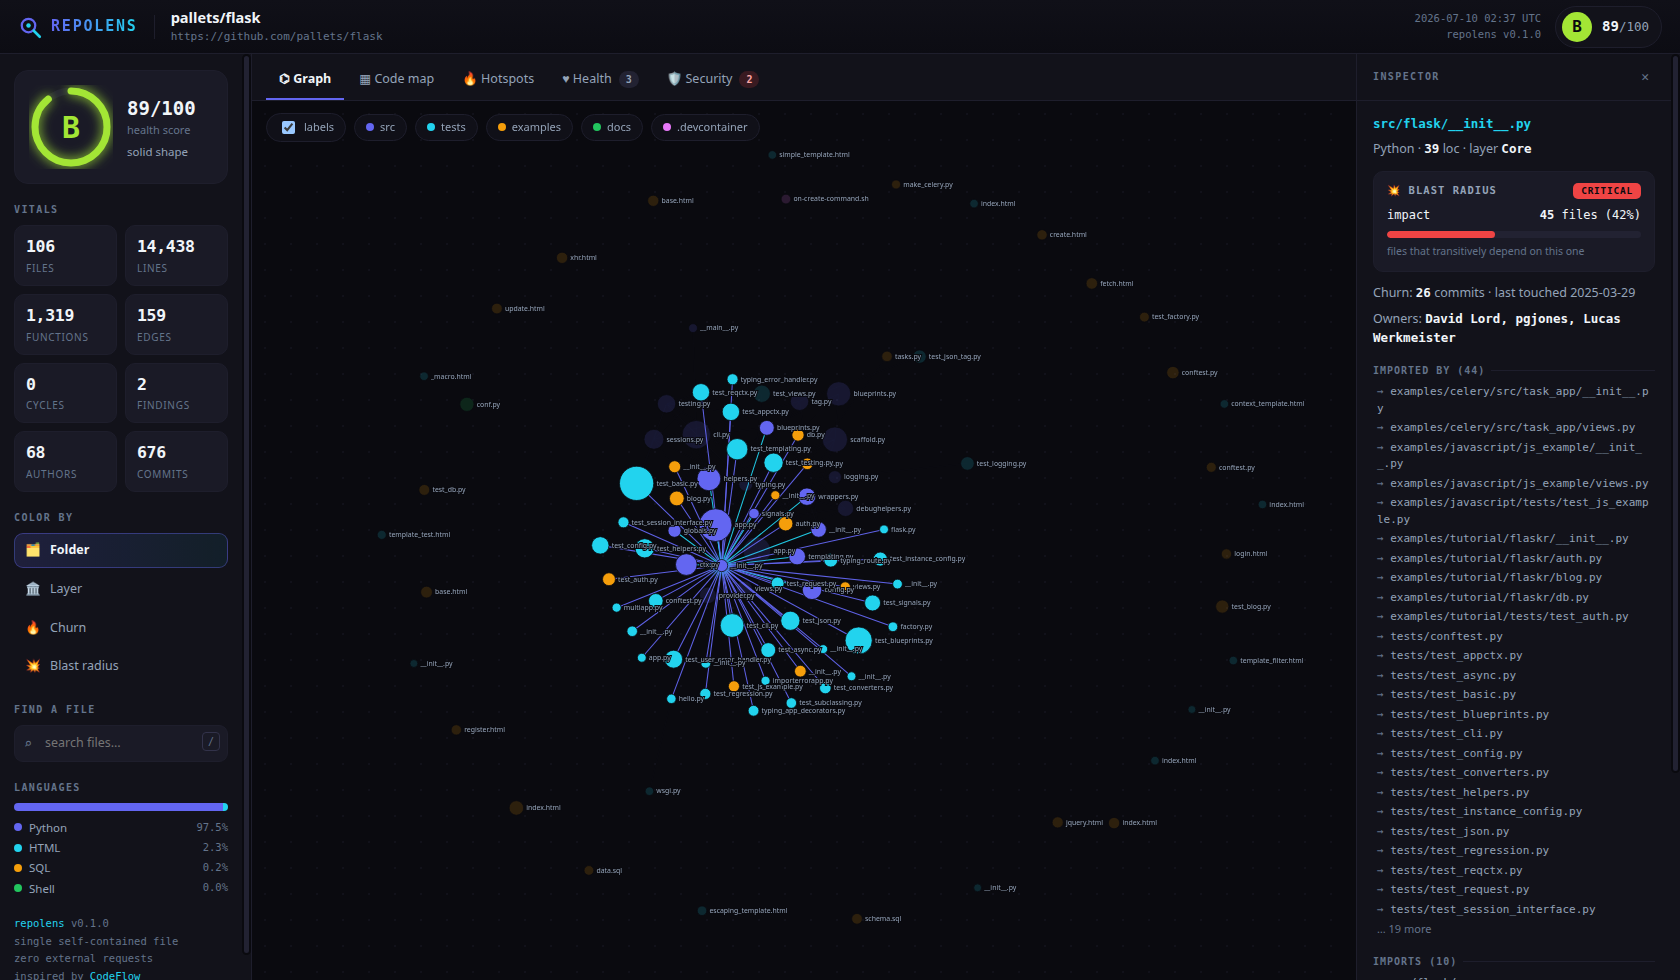Color the graph by Blast radius
Viewport: 1680px width, 980px height.
pos(121,666)
